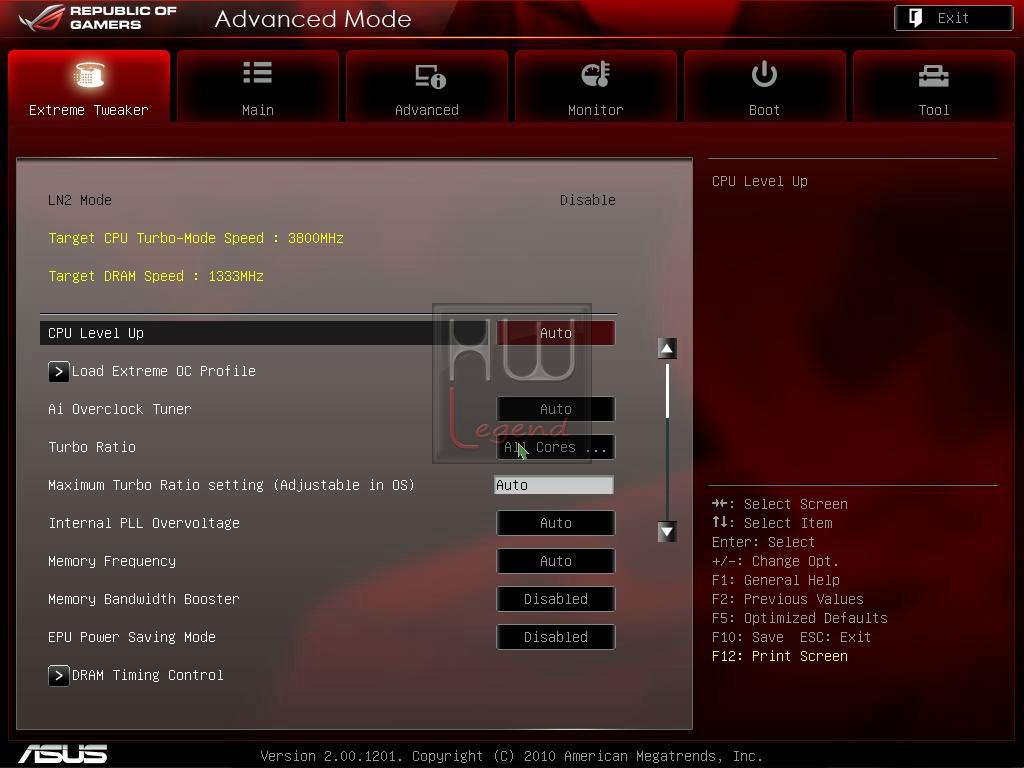Screen dimensions: 1024x768
Task: Click the Boot tab power icon
Action: tap(764, 74)
